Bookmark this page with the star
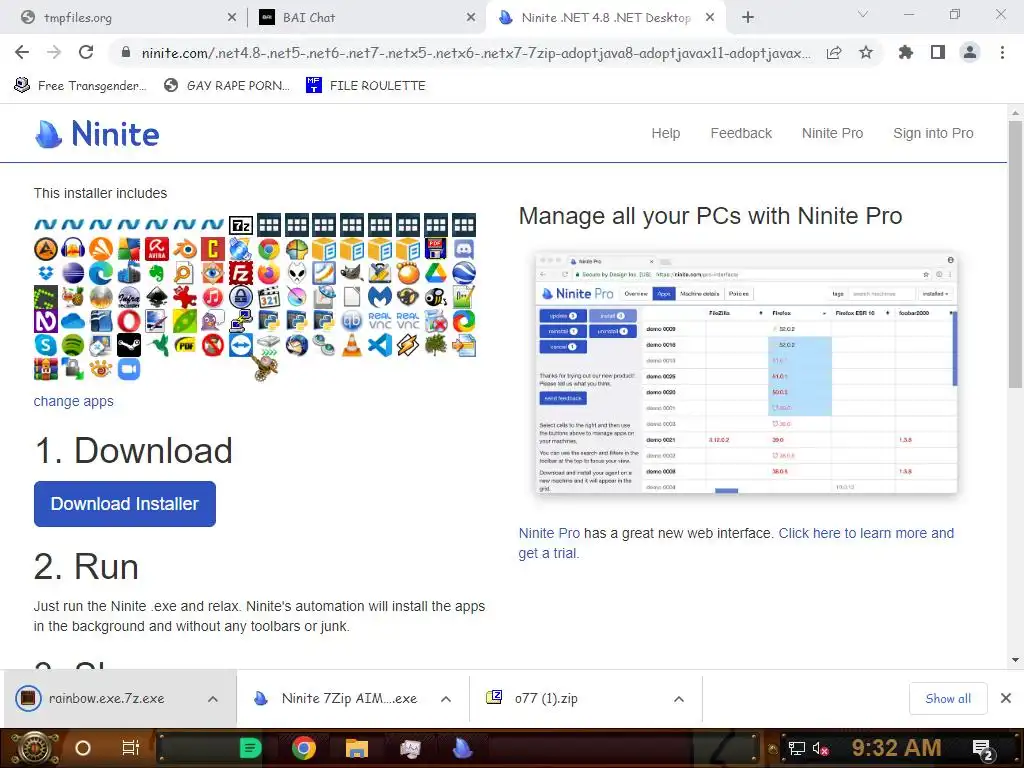The width and height of the screenshot is (1024, 768). [866, 52]
